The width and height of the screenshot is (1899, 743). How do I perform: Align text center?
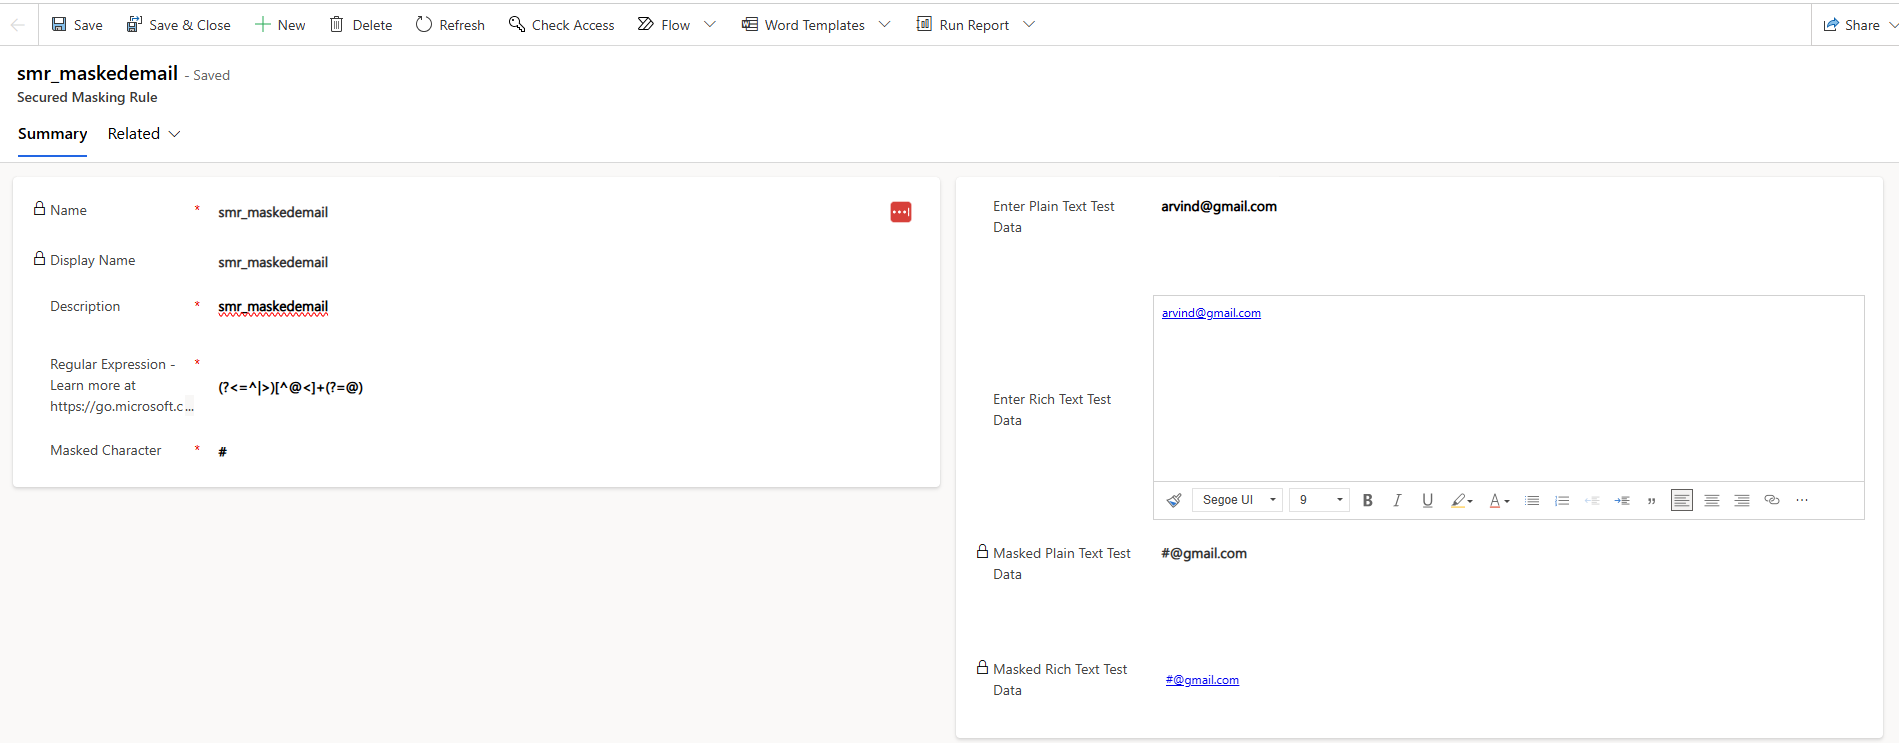tap(1712, 500)
